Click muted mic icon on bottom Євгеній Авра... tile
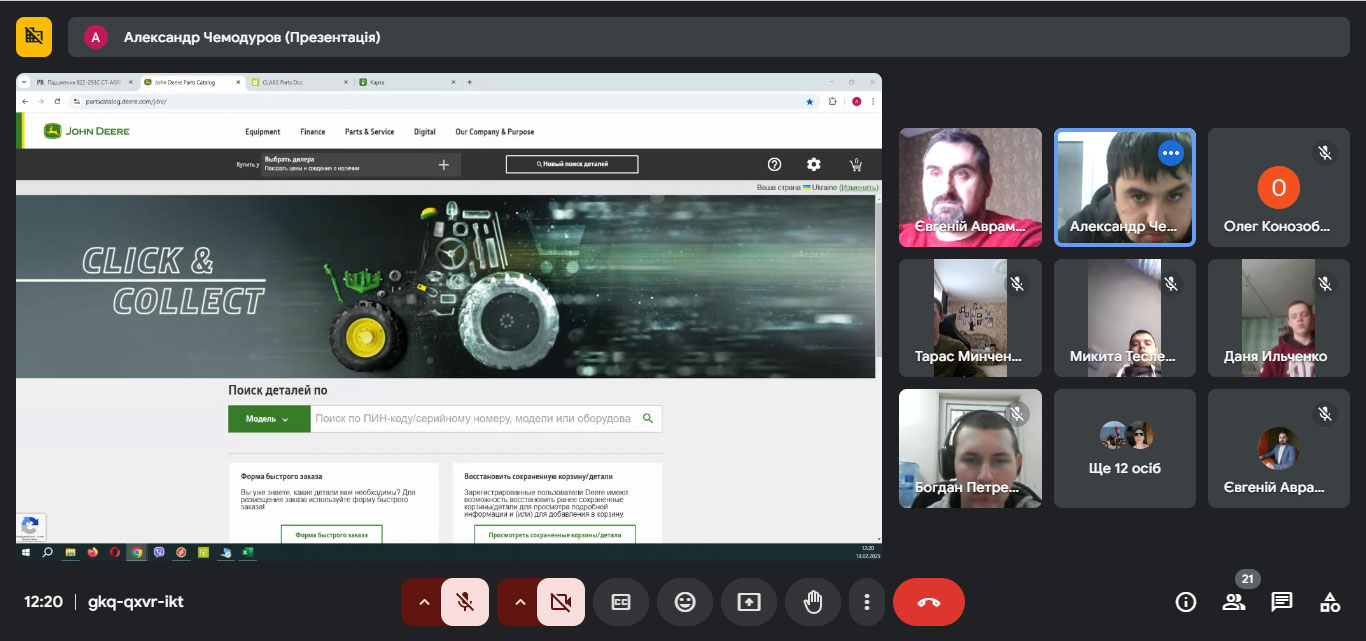 (x=1325, y=414)
